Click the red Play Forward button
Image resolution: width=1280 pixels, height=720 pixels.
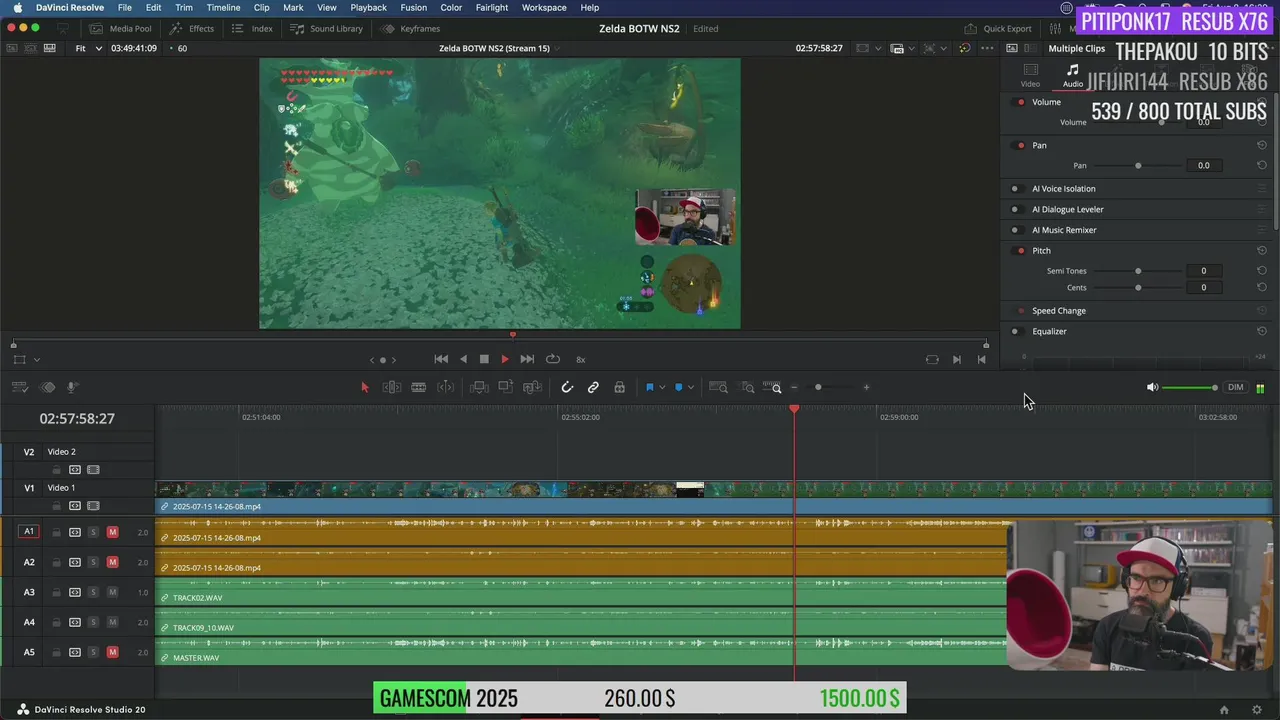[x=505, y=359]
